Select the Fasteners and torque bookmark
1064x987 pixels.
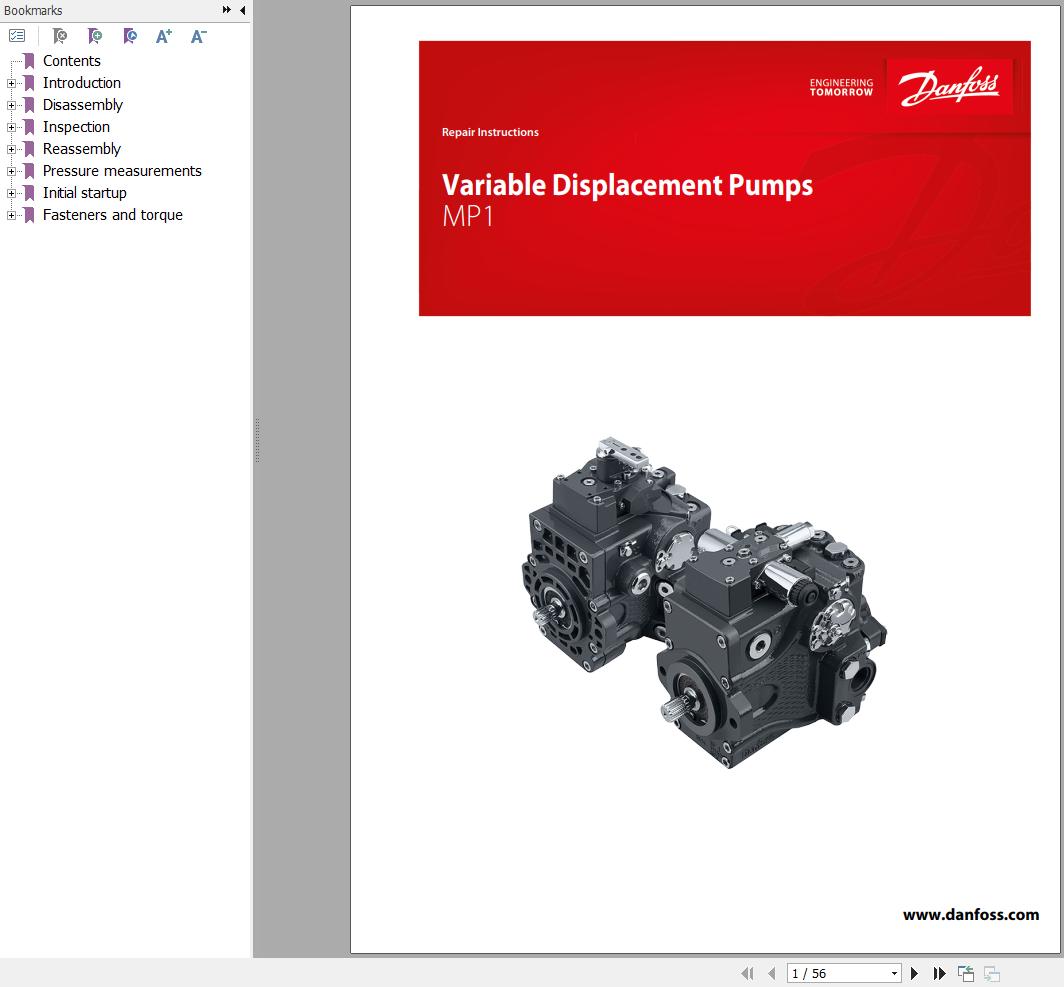click(x=112, y=215)
